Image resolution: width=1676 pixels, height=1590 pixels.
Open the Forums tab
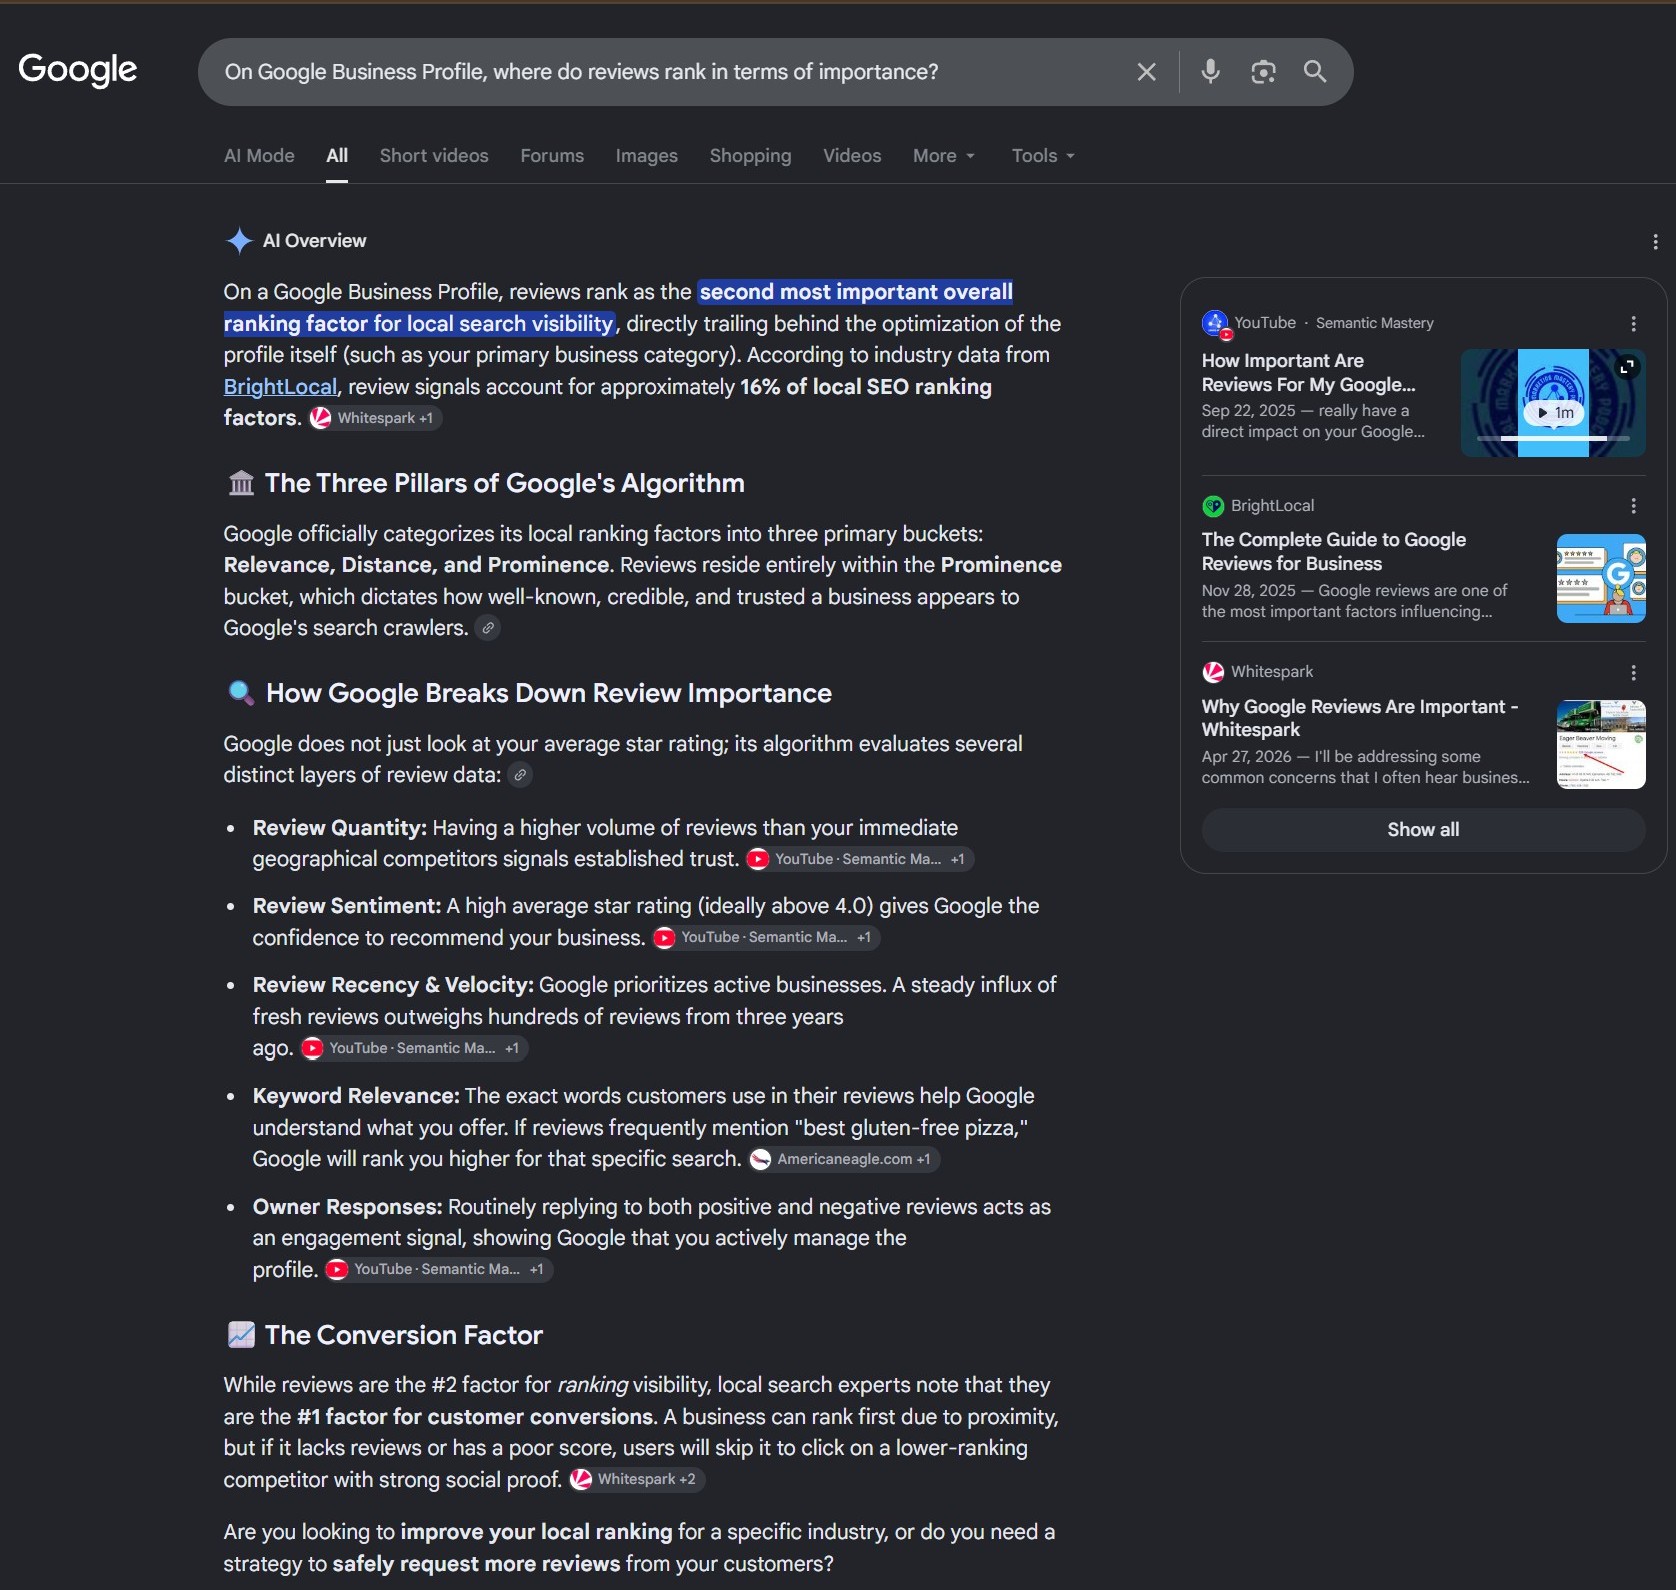point(552,156)
